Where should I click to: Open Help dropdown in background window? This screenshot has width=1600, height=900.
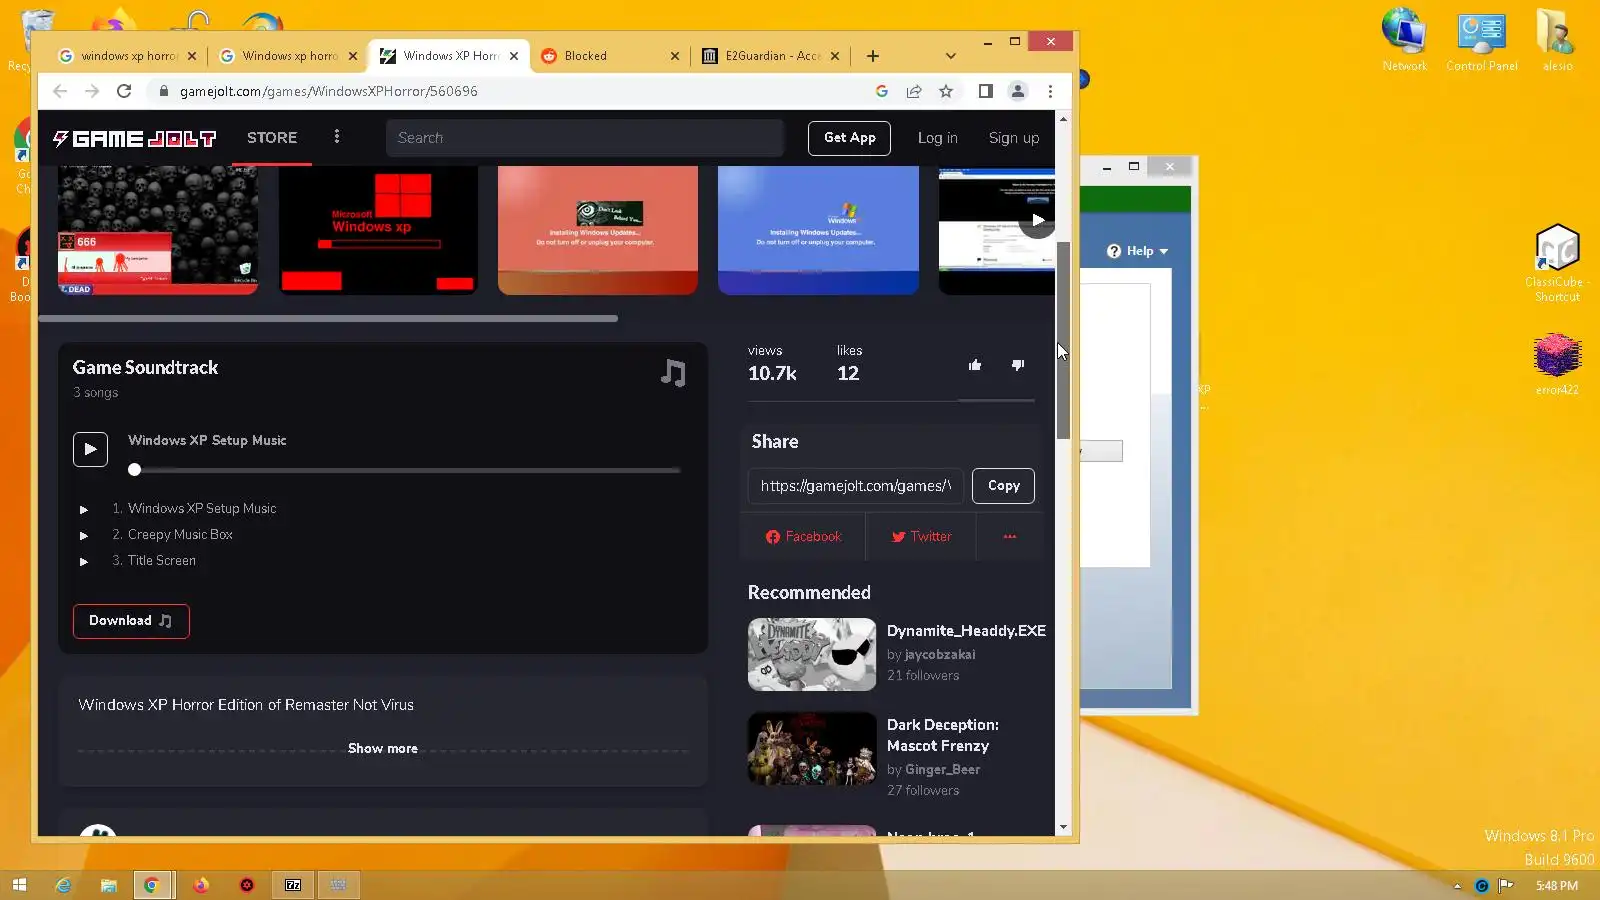(1138, 251)
